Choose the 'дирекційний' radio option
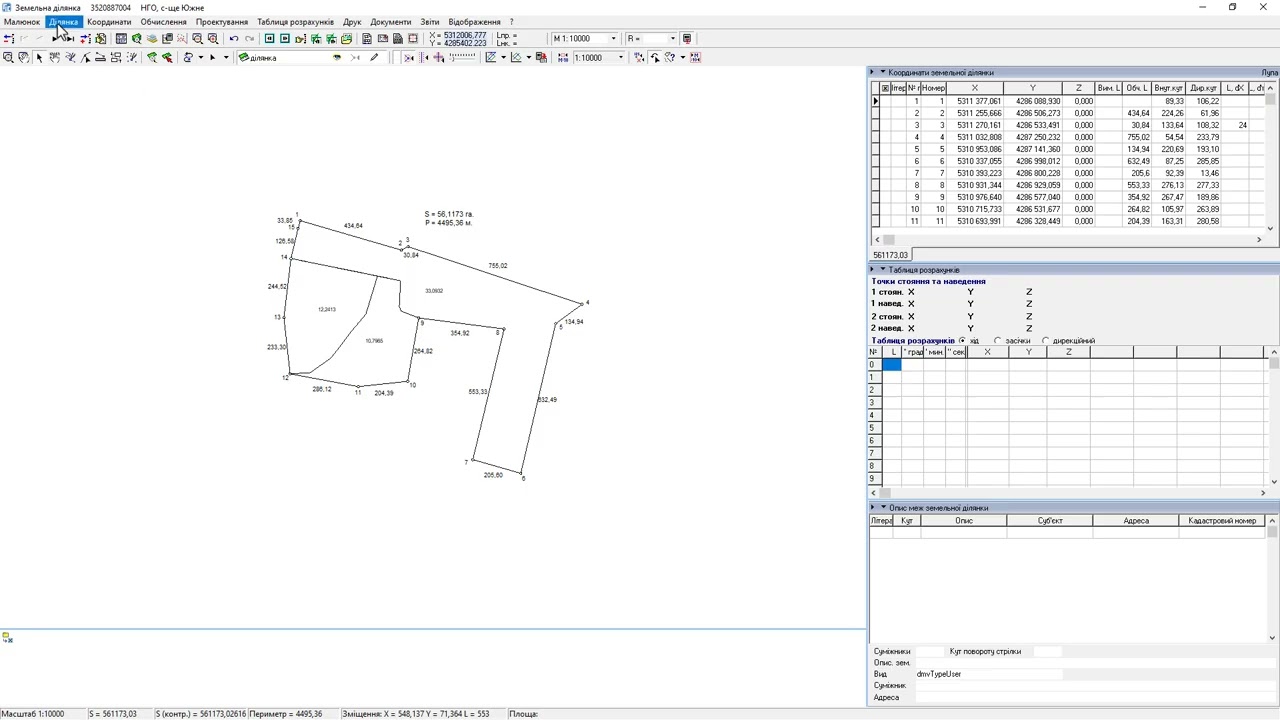Screen dimensions: 1280x720 [1045, 341]
